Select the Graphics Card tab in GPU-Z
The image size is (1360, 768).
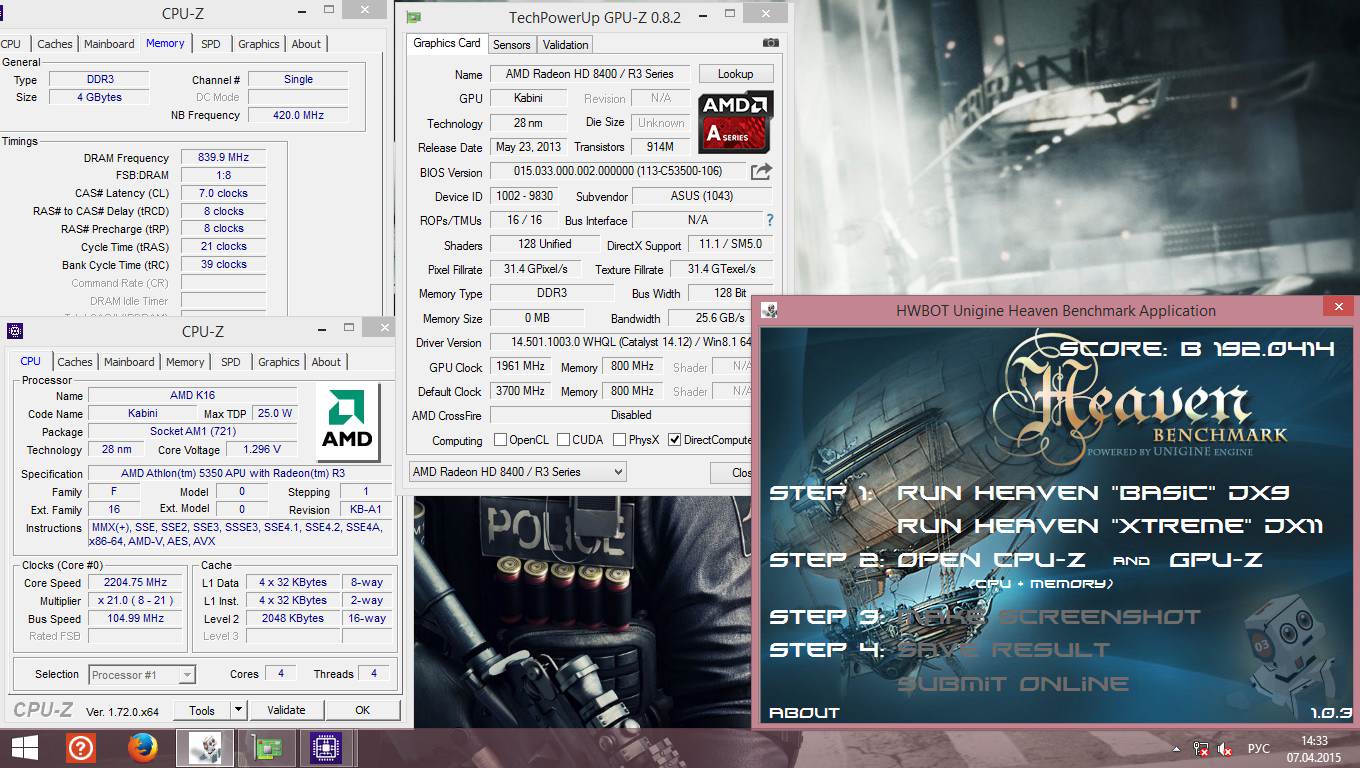(447, 43)
